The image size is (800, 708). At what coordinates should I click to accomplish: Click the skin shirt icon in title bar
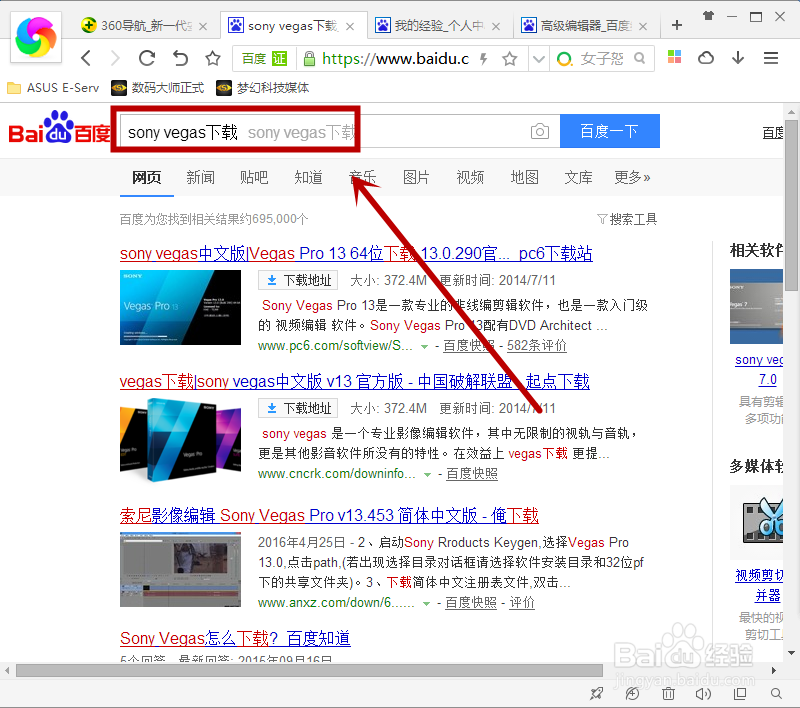click(x=708, y=16)
